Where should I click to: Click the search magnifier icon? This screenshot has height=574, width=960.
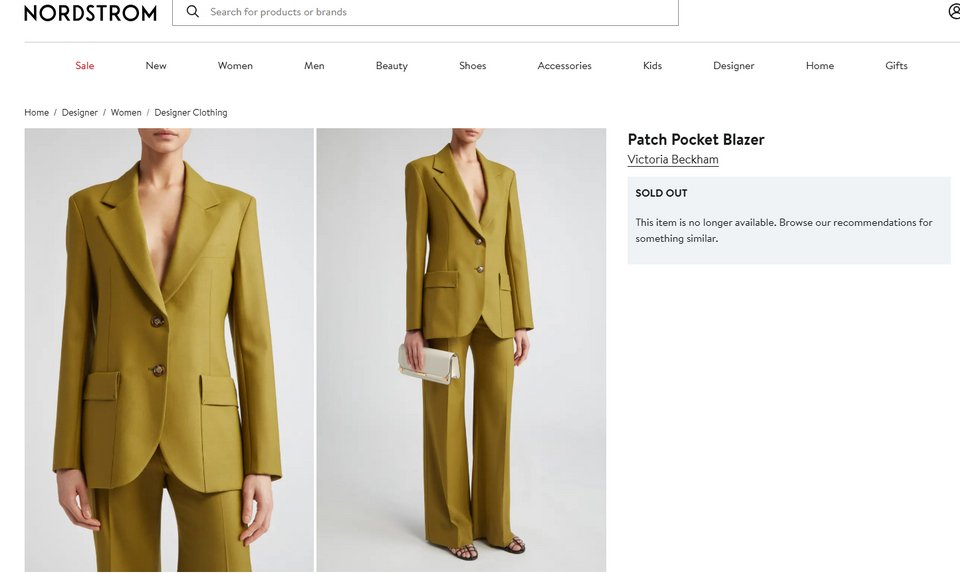[x=193, y=12]
